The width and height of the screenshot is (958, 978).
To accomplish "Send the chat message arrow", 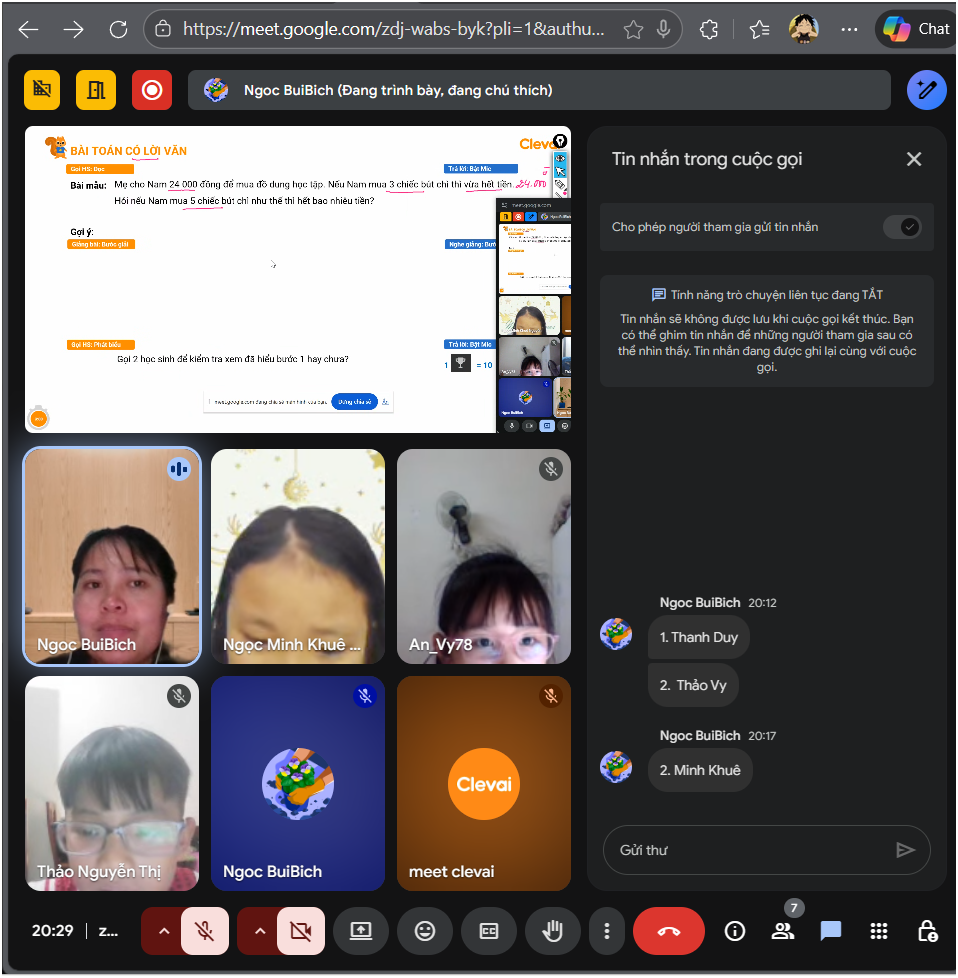I will click(905, 850).
